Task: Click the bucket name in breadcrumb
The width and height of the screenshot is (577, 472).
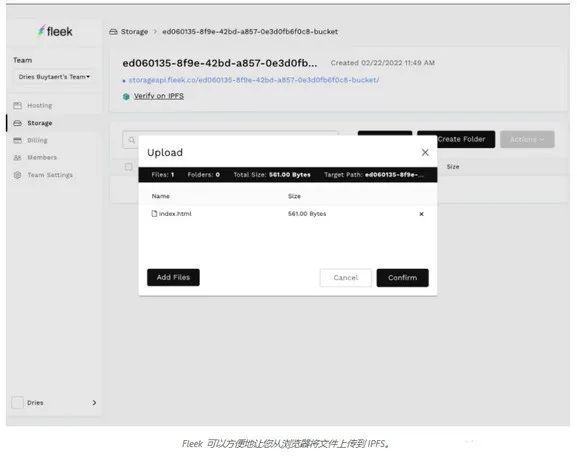Action: [250, 32]
